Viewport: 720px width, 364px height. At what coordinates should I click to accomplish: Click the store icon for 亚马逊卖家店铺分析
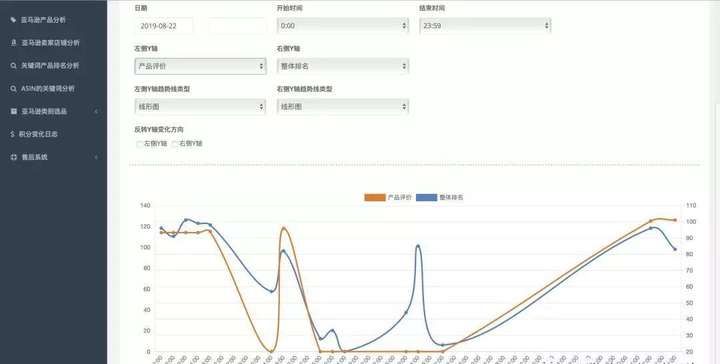14,43
